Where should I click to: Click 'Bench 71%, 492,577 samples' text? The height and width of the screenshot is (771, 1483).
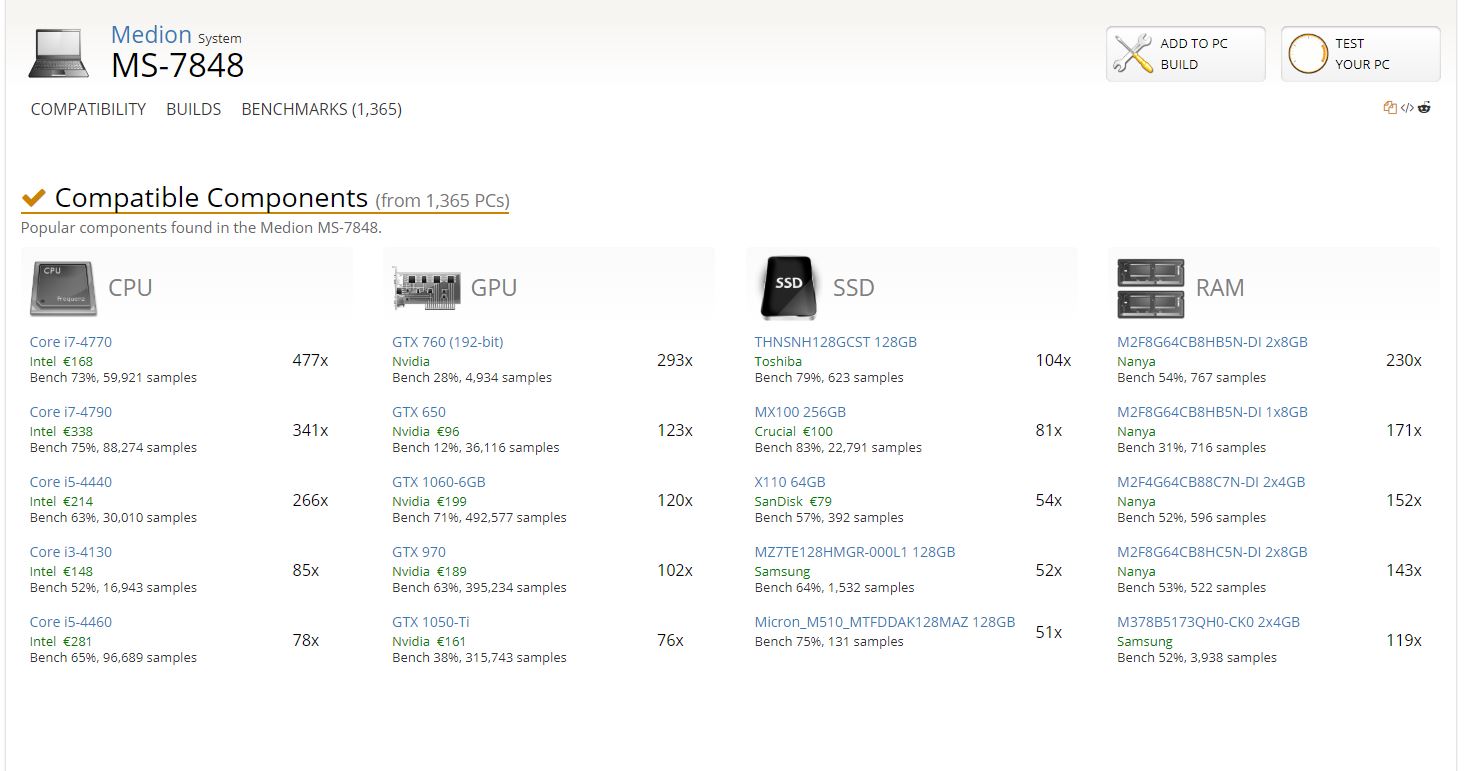pos(479,518)
